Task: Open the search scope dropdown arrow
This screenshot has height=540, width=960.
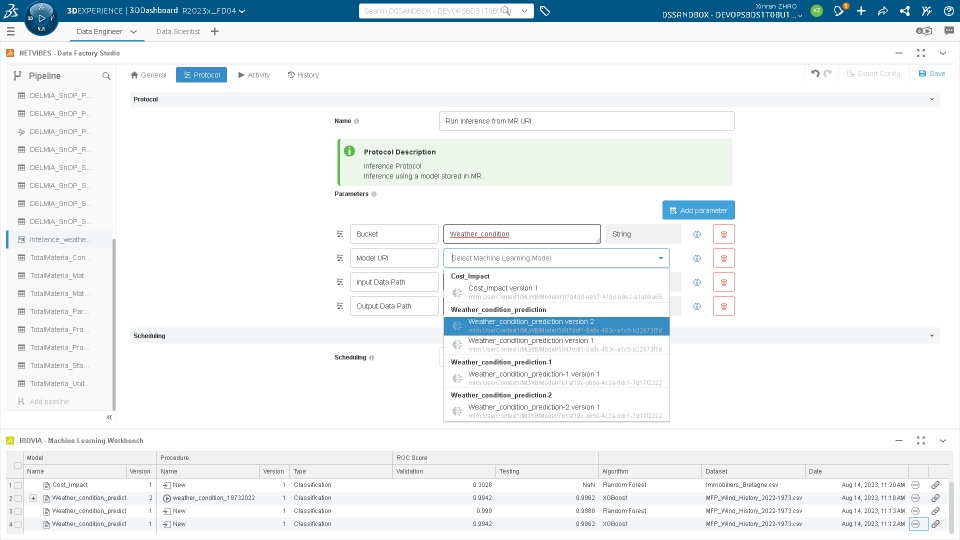Action: pos(525,10)
